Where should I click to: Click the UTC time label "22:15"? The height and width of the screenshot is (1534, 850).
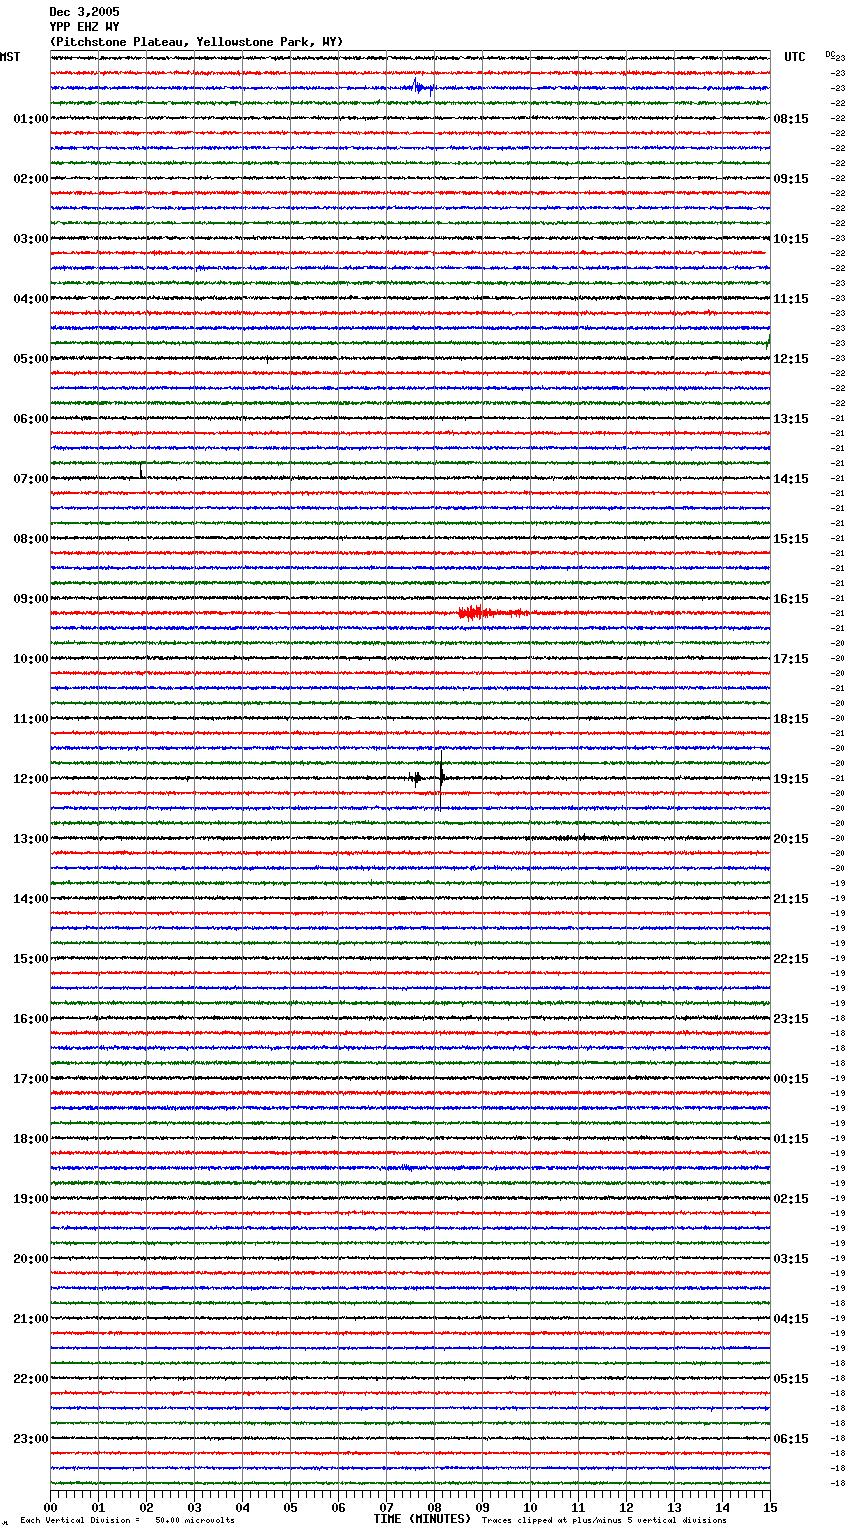[x=791, y=959]
